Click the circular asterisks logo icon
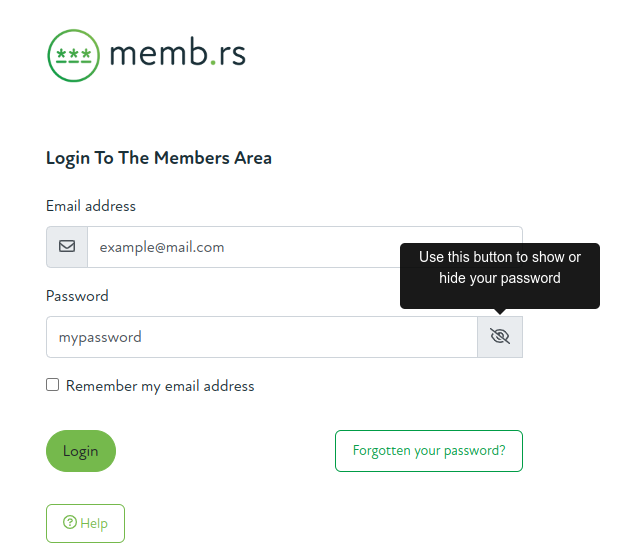The width and height of the screenshot is (618, 556). (x=73, y=55)
